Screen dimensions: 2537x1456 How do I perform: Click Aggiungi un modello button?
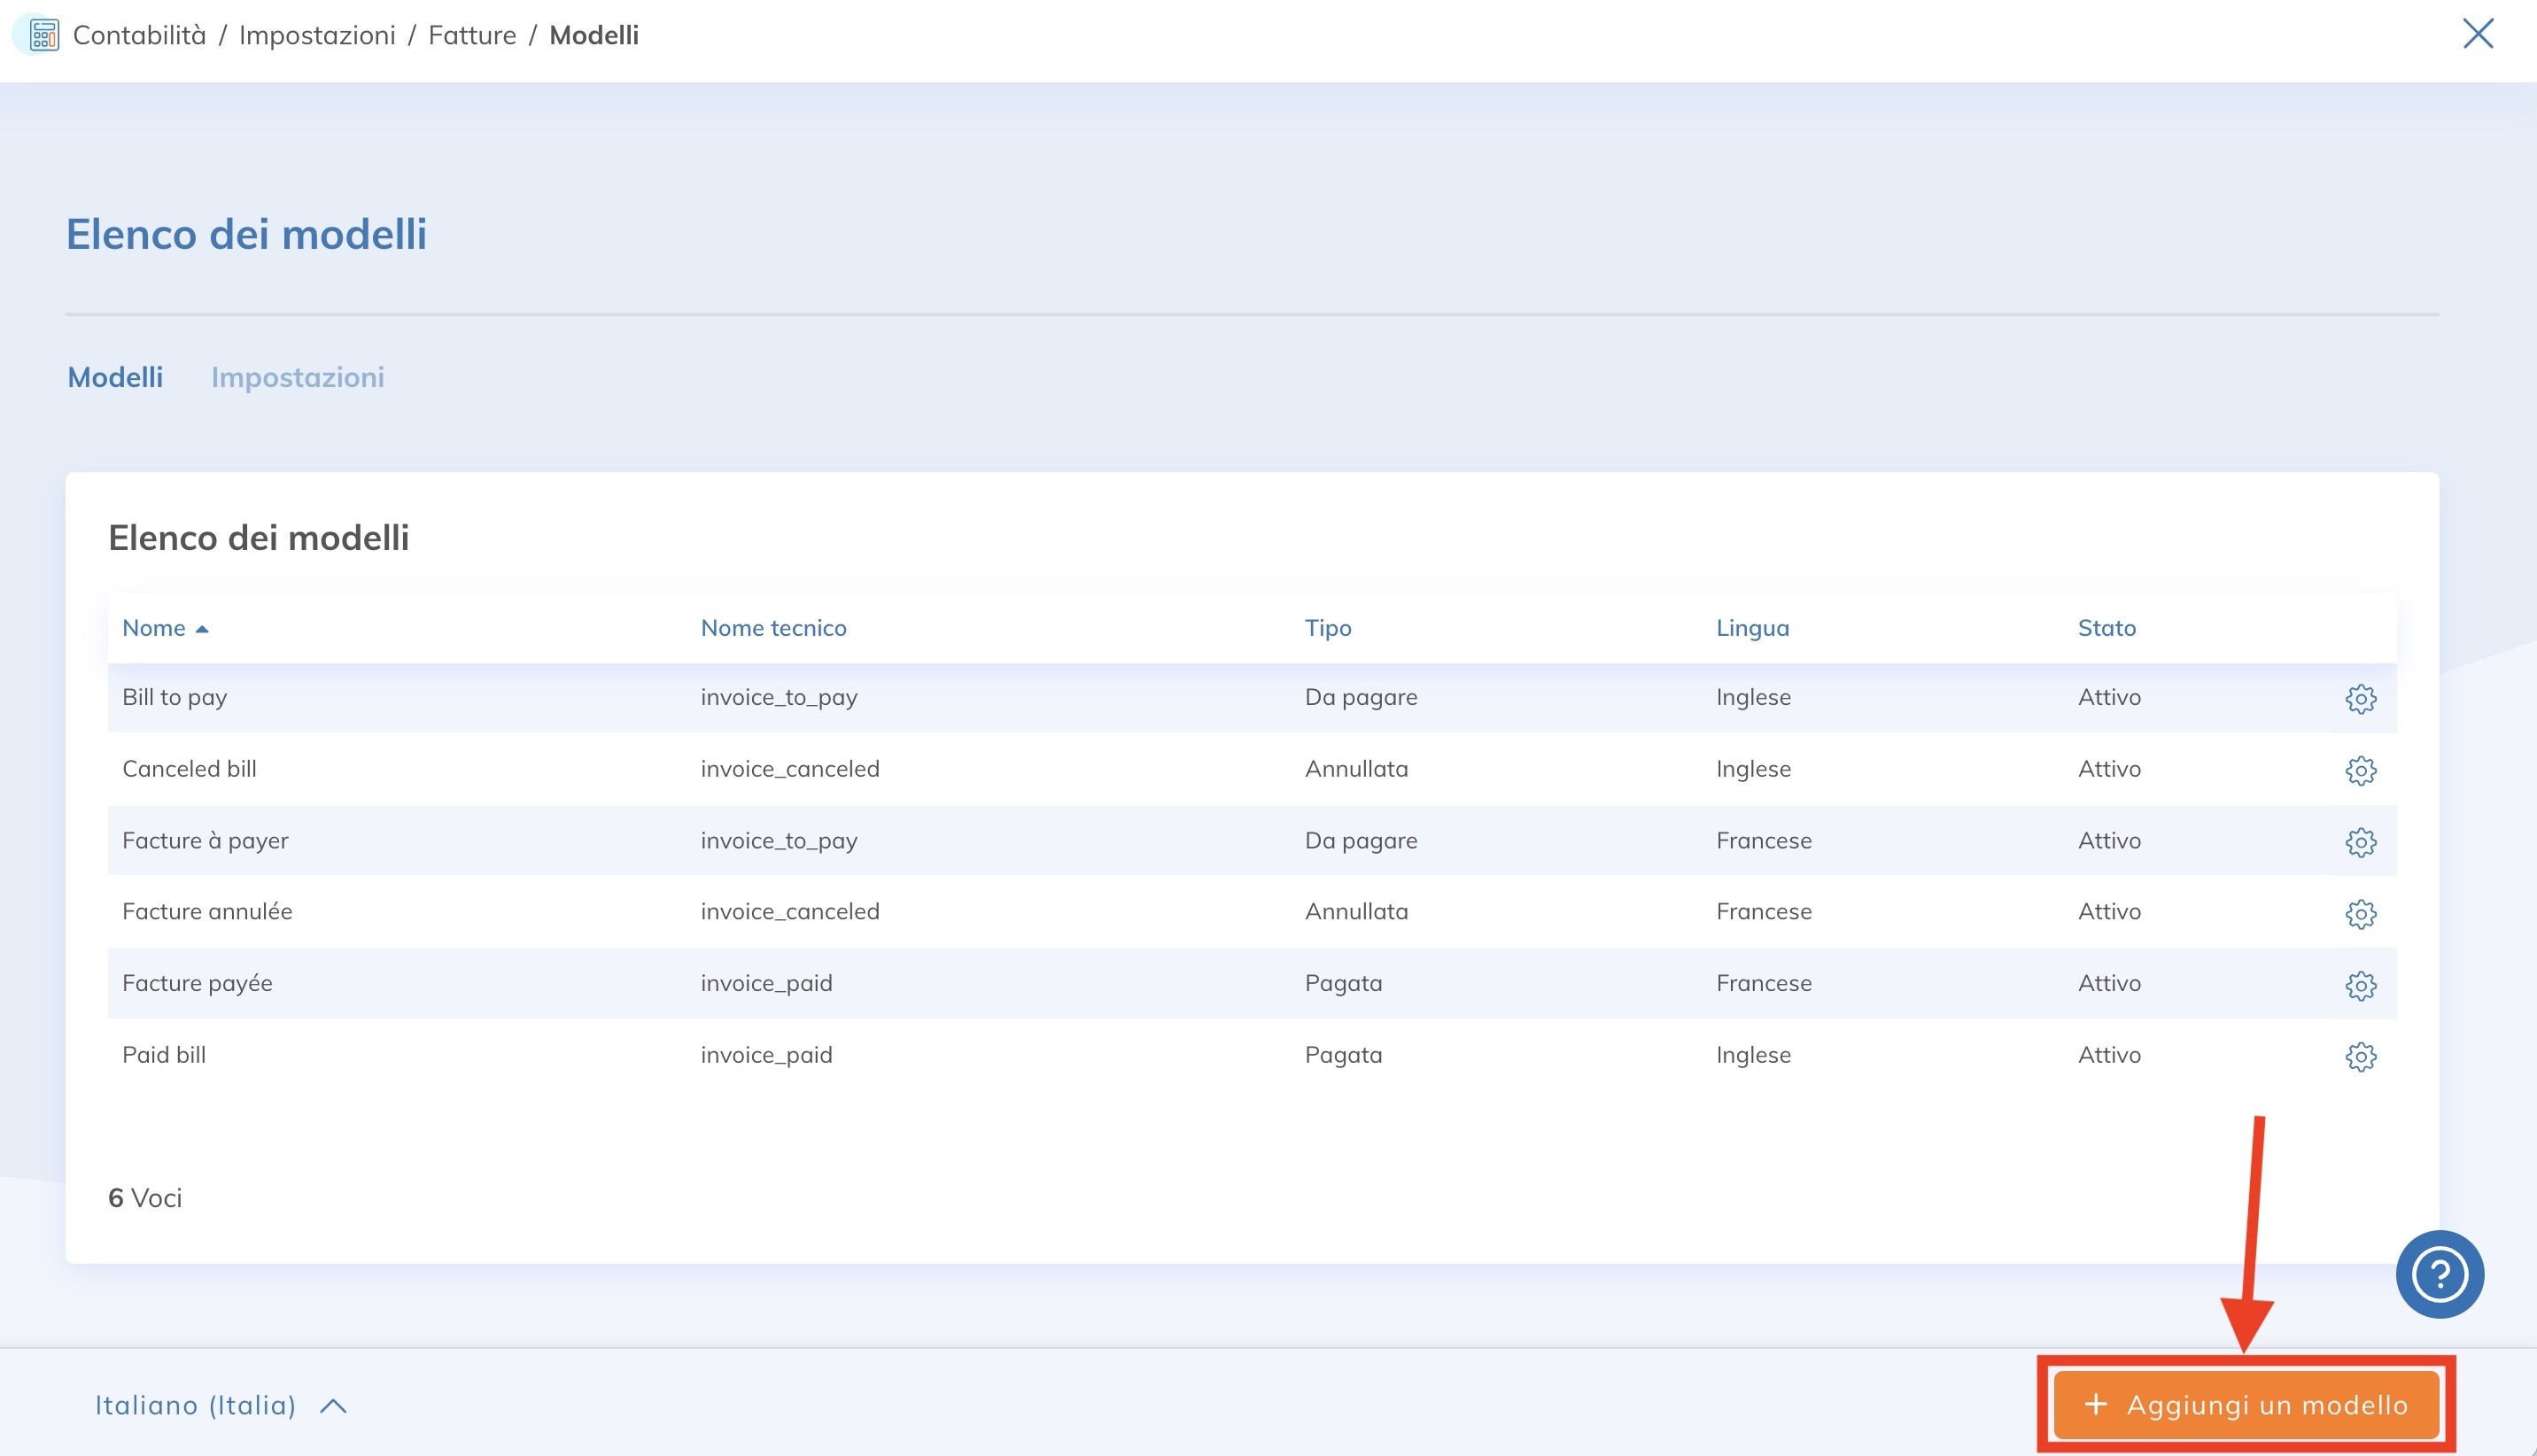click(2246, 1405)
